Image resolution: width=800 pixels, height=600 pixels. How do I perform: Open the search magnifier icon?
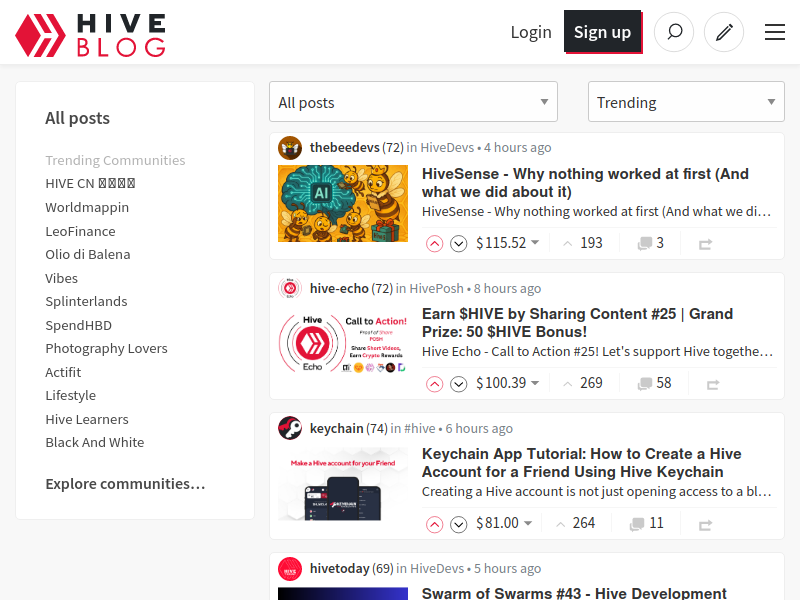coord(674,32)
